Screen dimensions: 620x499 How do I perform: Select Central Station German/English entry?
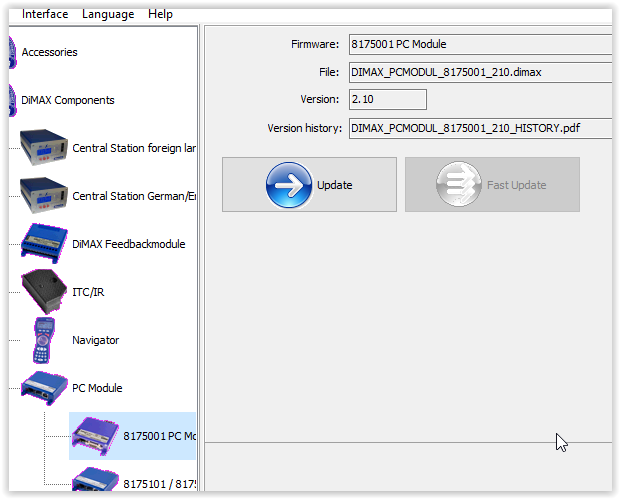click(x=134, y=196)
